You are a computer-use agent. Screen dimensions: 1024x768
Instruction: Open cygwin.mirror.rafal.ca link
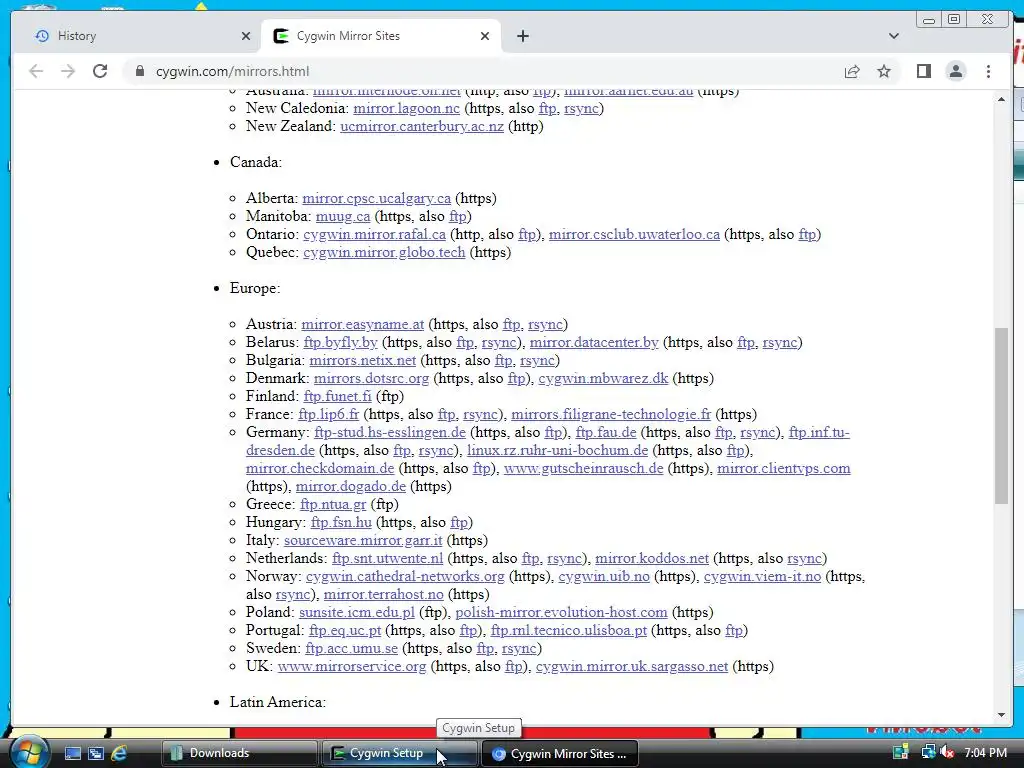[374, 234]
